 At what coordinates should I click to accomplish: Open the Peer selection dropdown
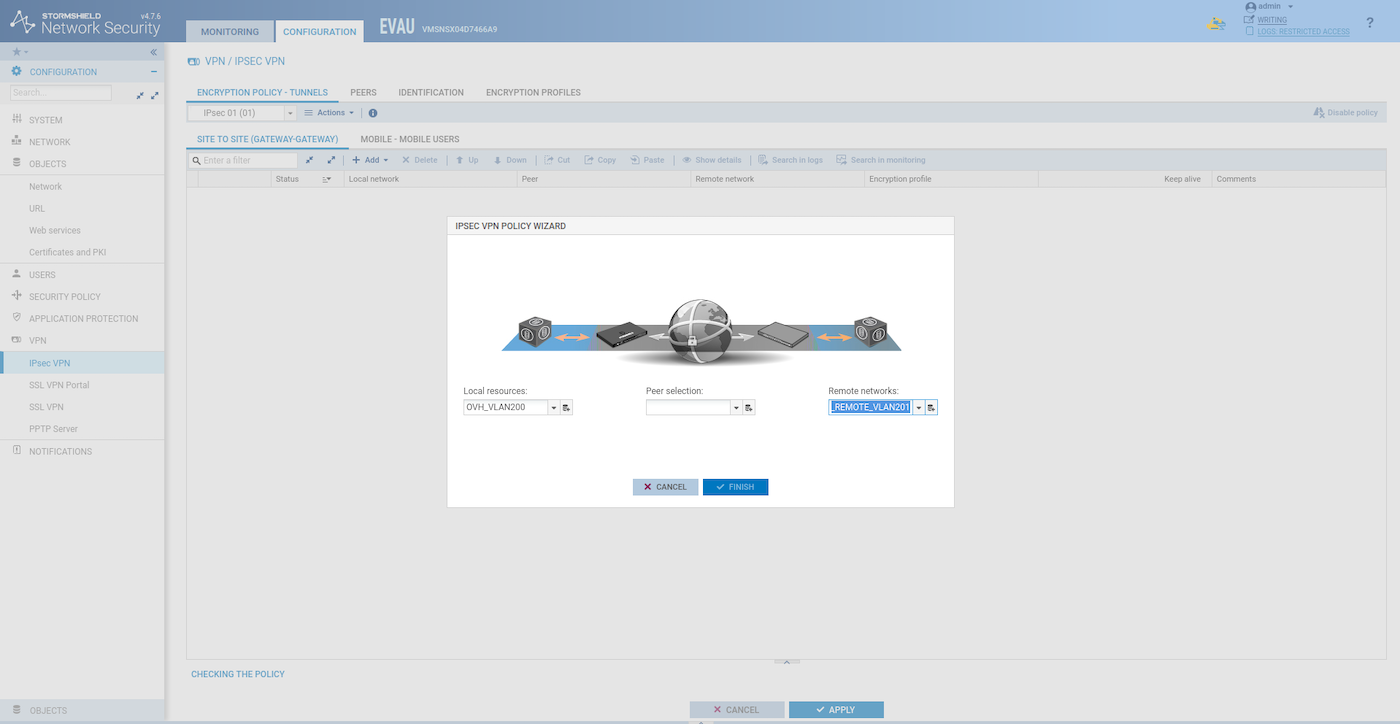tap(736, 408)
